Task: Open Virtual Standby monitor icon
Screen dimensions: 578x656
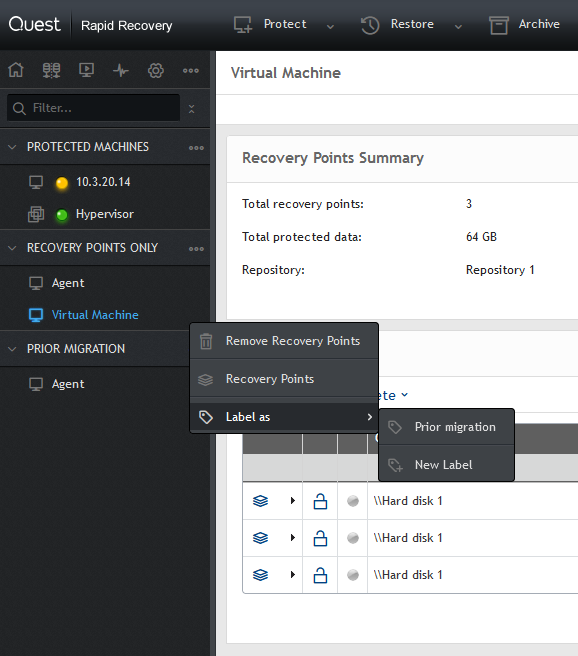Action: coord(87,70)
